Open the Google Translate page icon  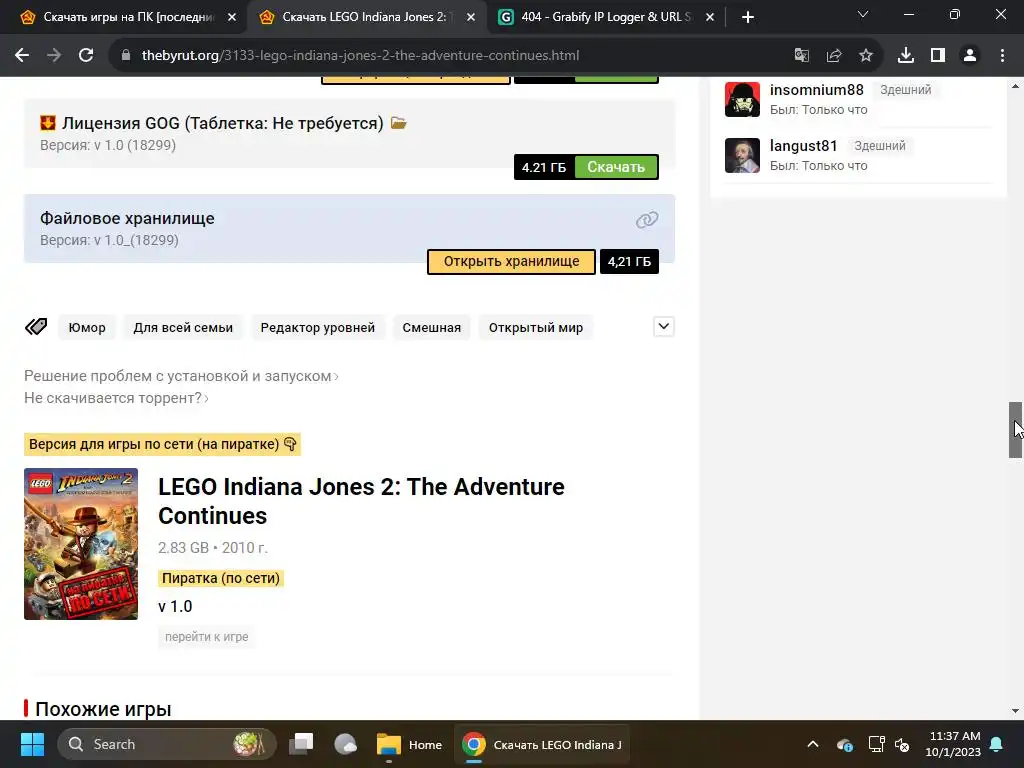[801, 56]
